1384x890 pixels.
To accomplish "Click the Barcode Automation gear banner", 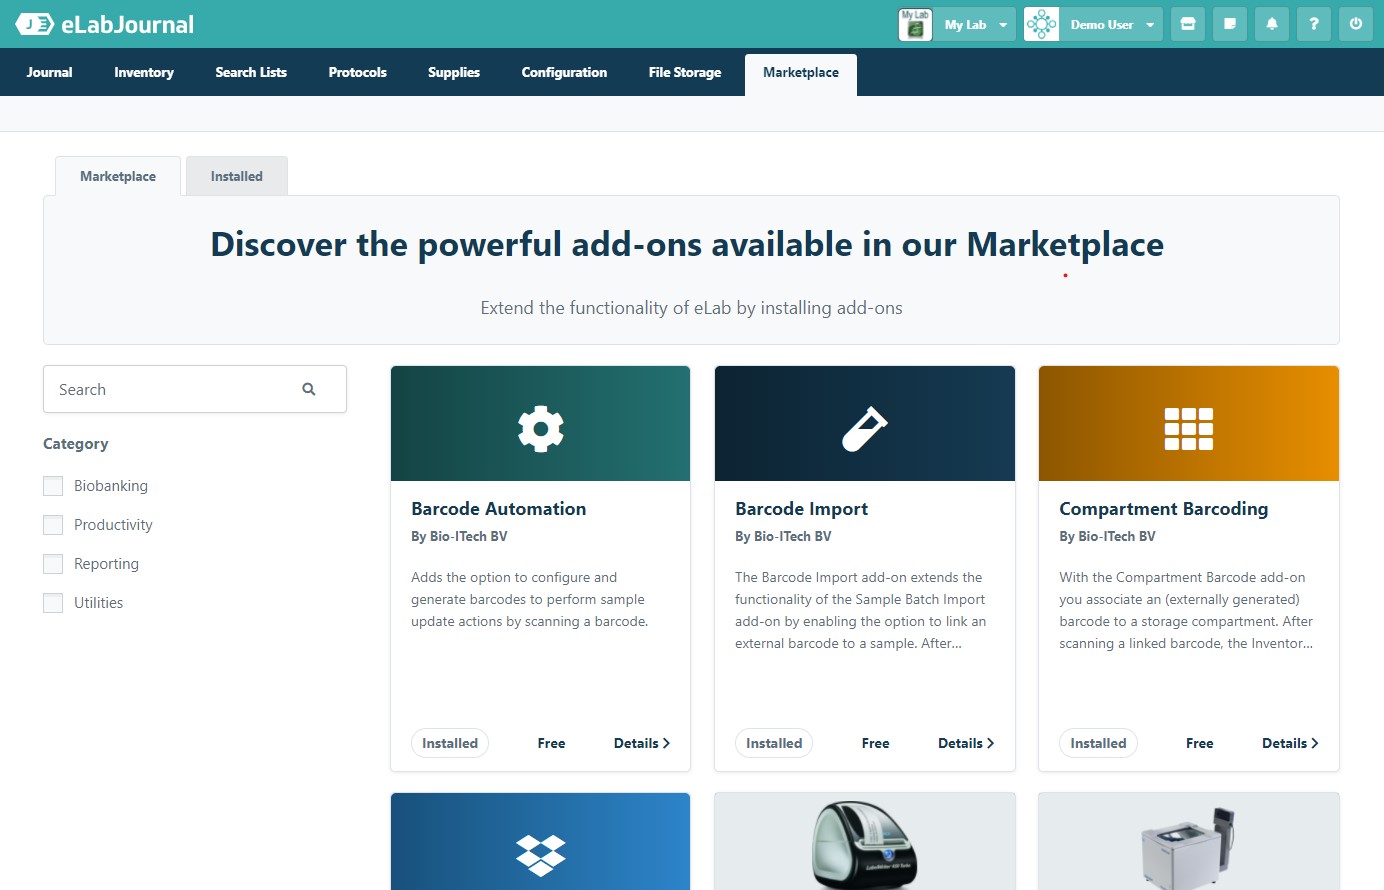I will point(540,423).
